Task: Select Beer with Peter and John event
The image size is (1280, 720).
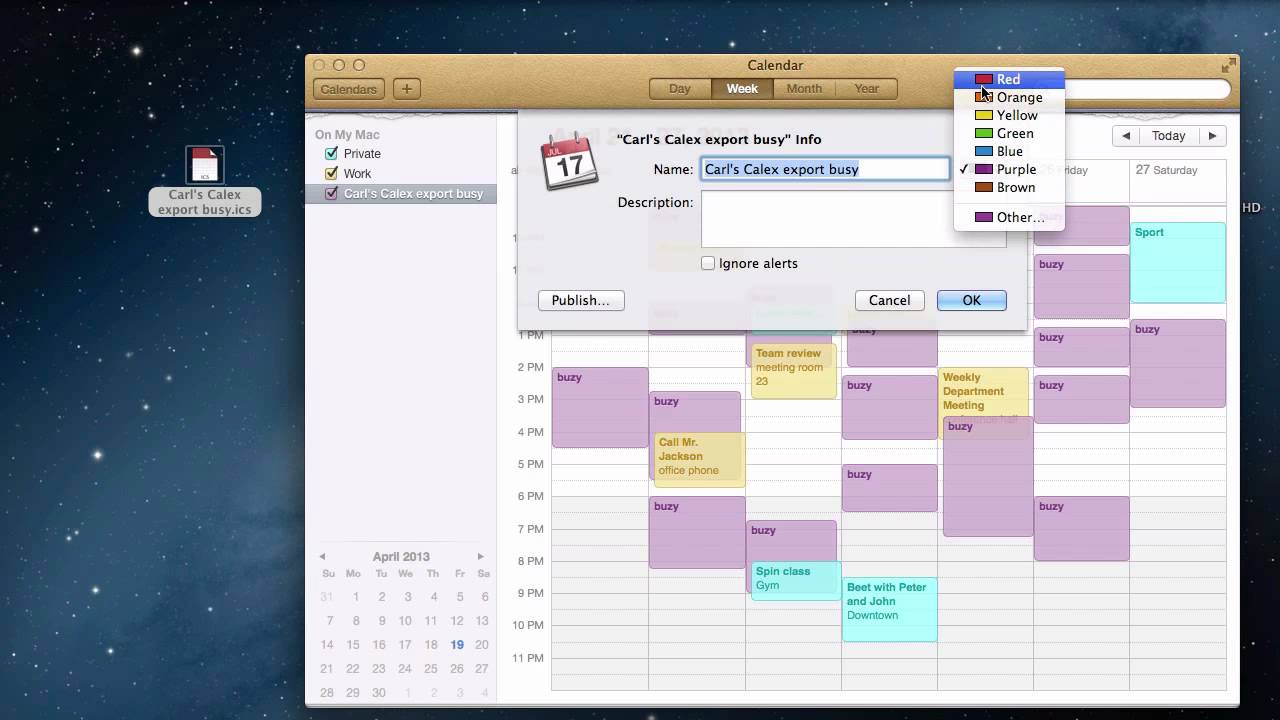Action: (x=889, y=609)
